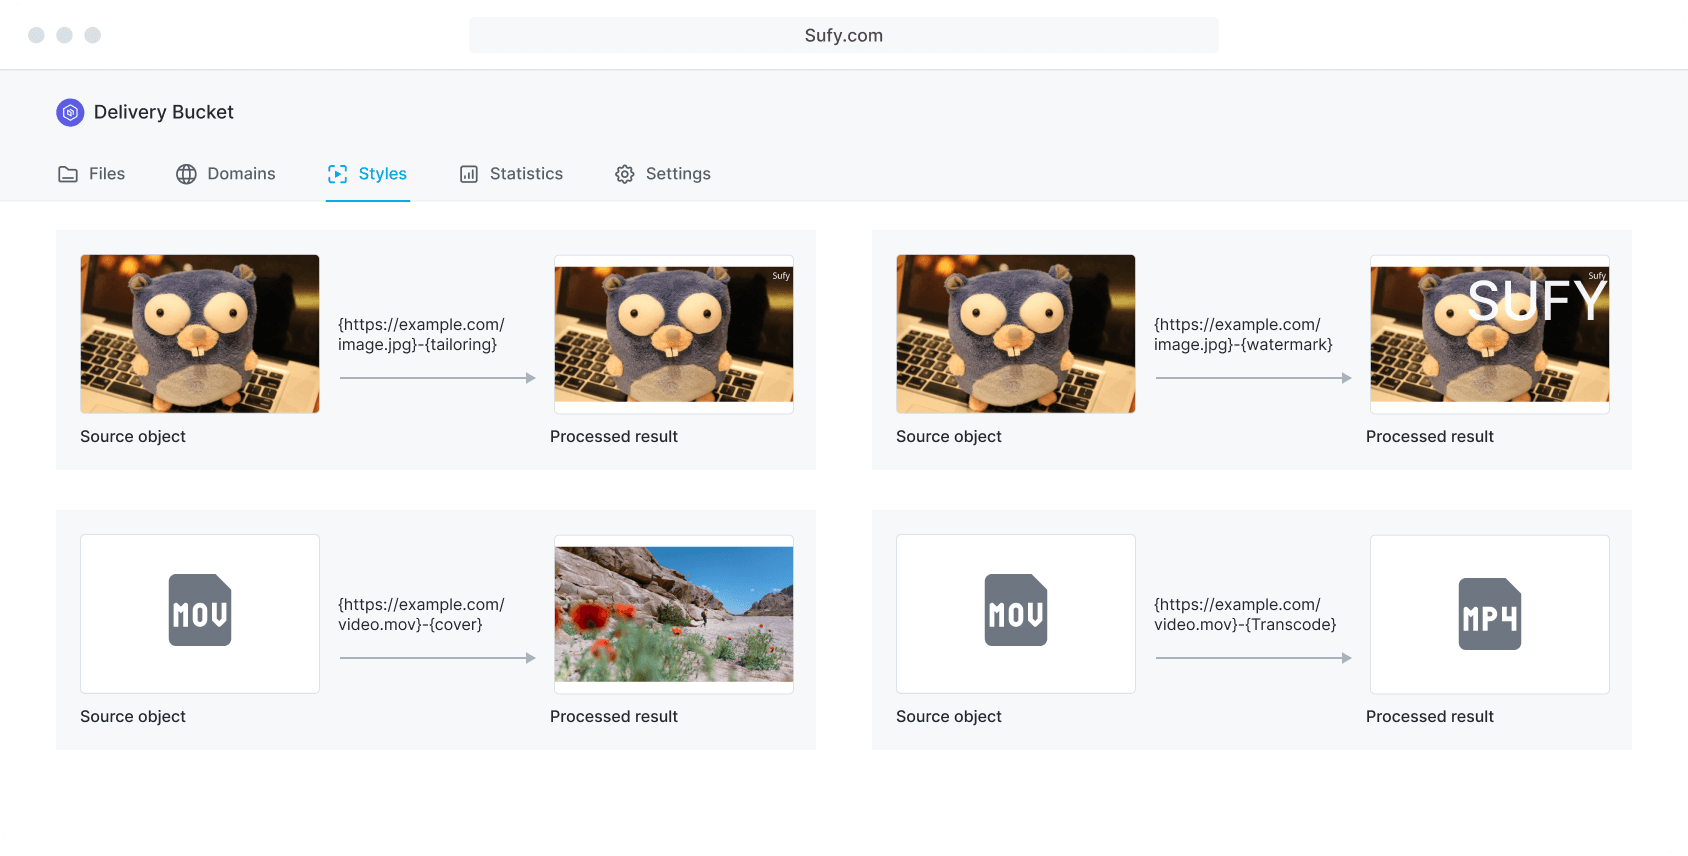Click Source object label in watermark card

(949, 437)
